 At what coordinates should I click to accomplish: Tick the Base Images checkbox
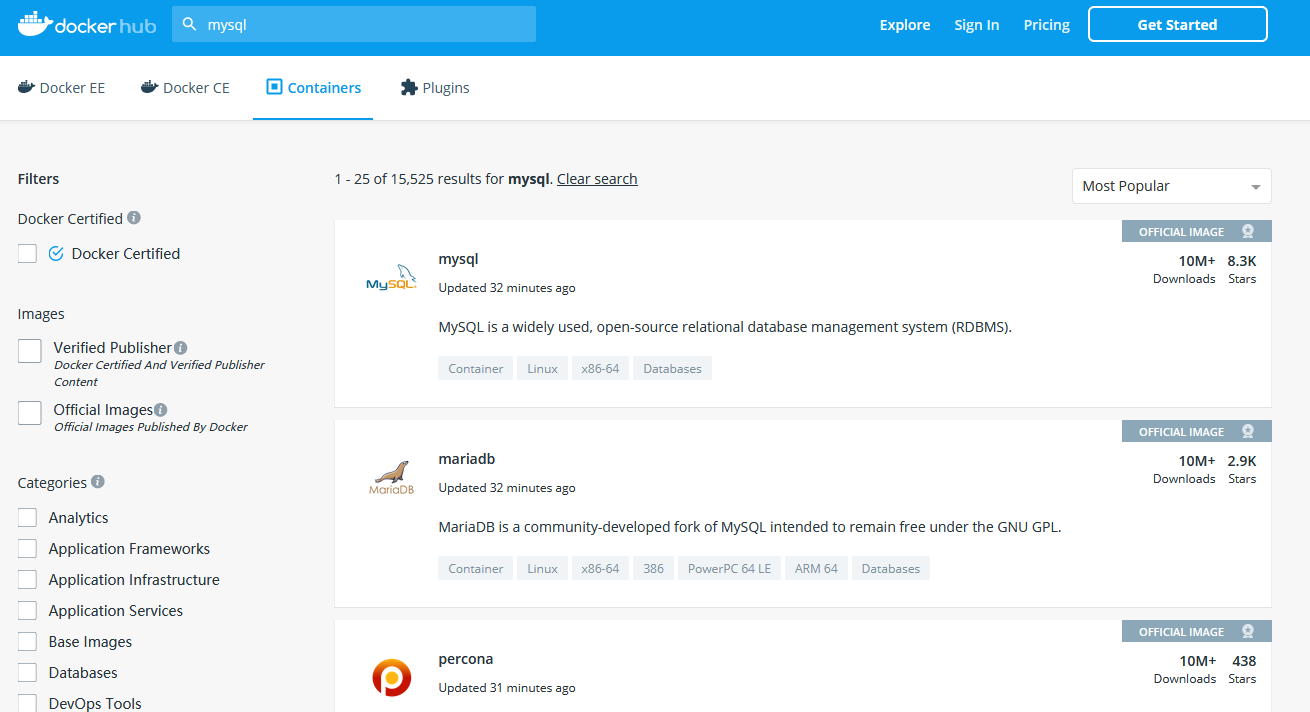tap(28, 642)
